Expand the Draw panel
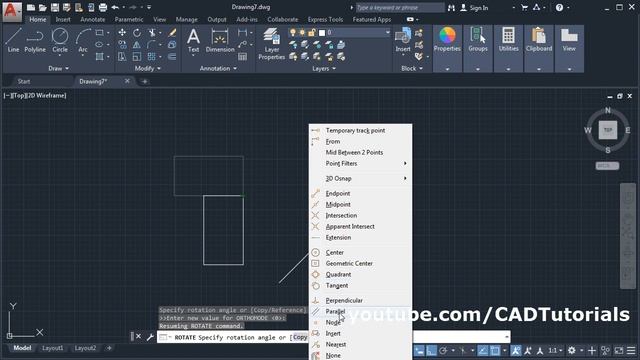The width and height of the screenshot is (640, 360). [58, 69]
